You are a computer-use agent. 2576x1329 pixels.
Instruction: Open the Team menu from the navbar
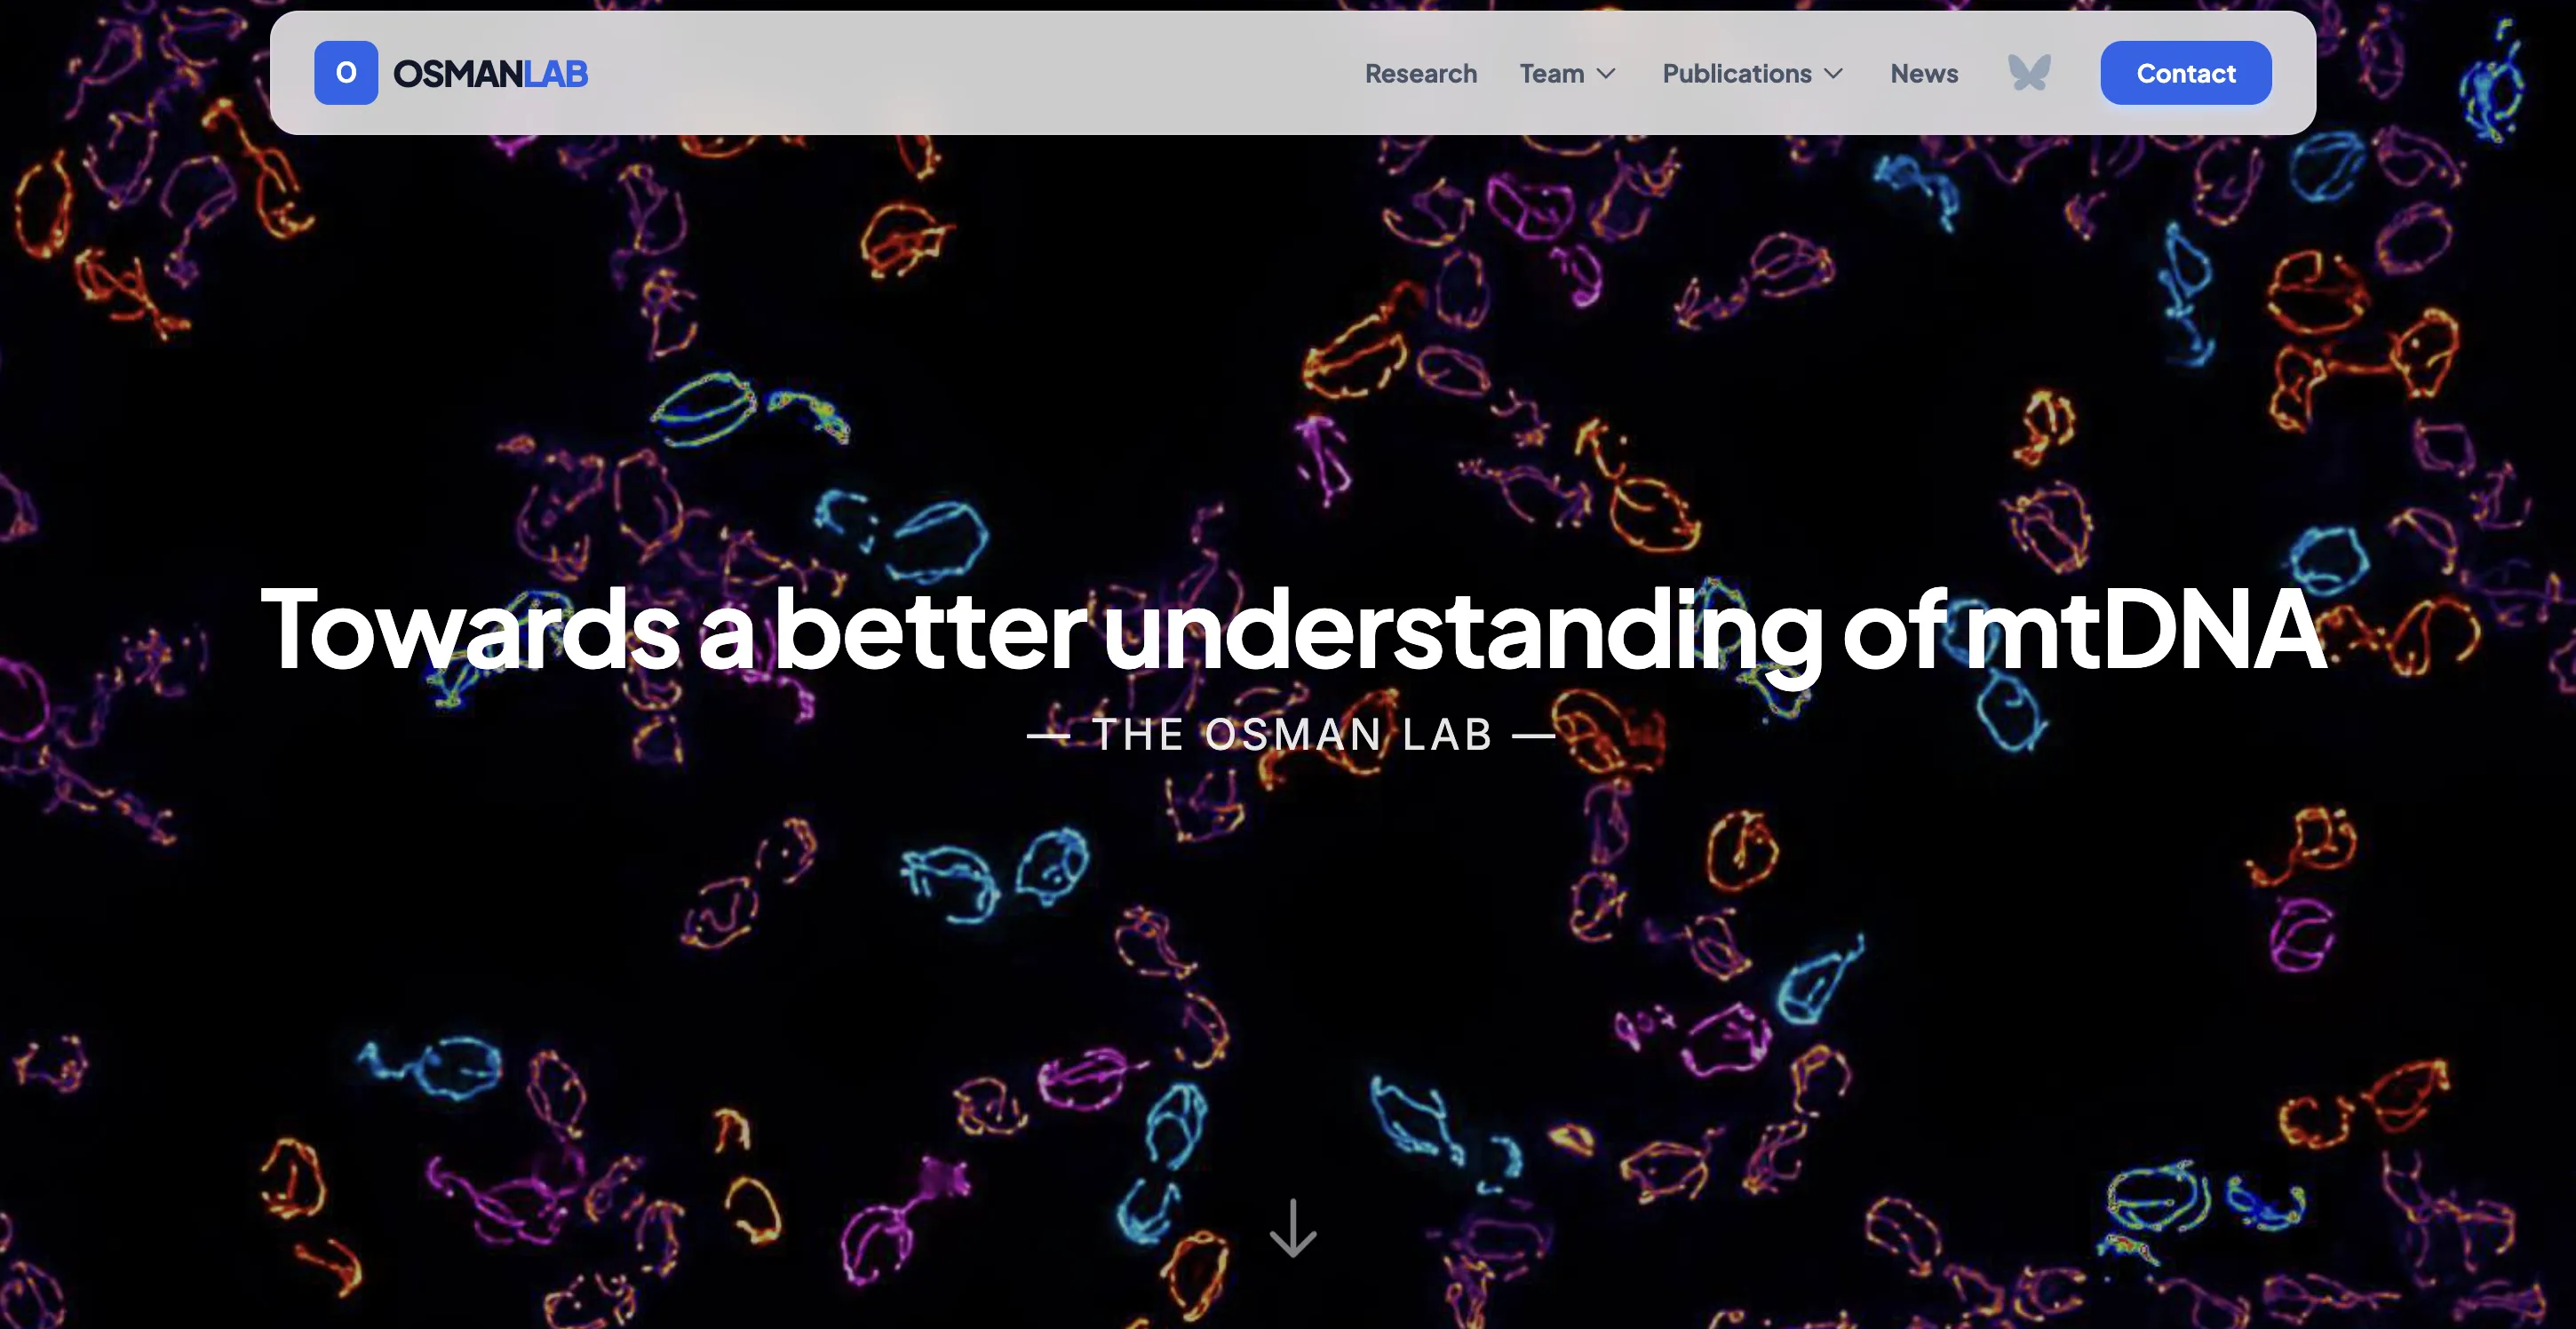click(1551, 73)
